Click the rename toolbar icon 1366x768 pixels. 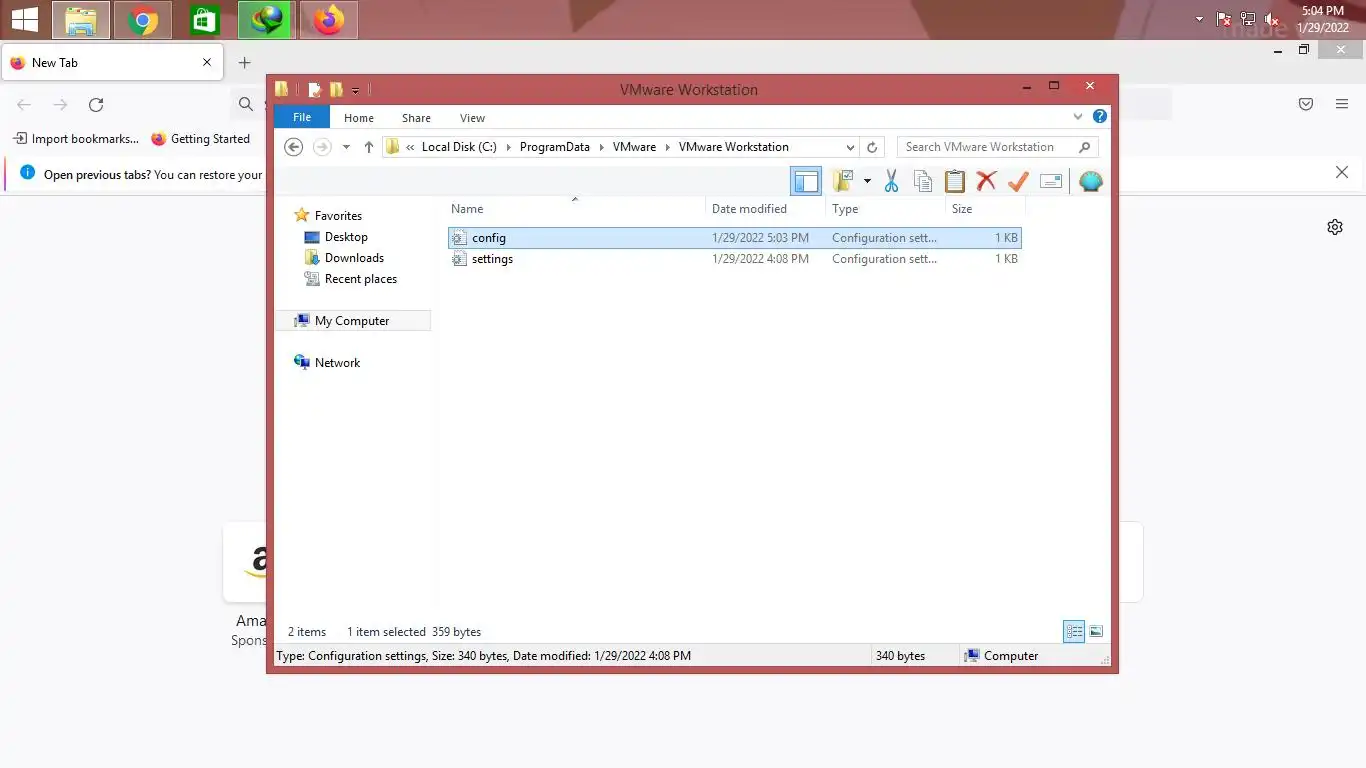[x=1051, y=181]
